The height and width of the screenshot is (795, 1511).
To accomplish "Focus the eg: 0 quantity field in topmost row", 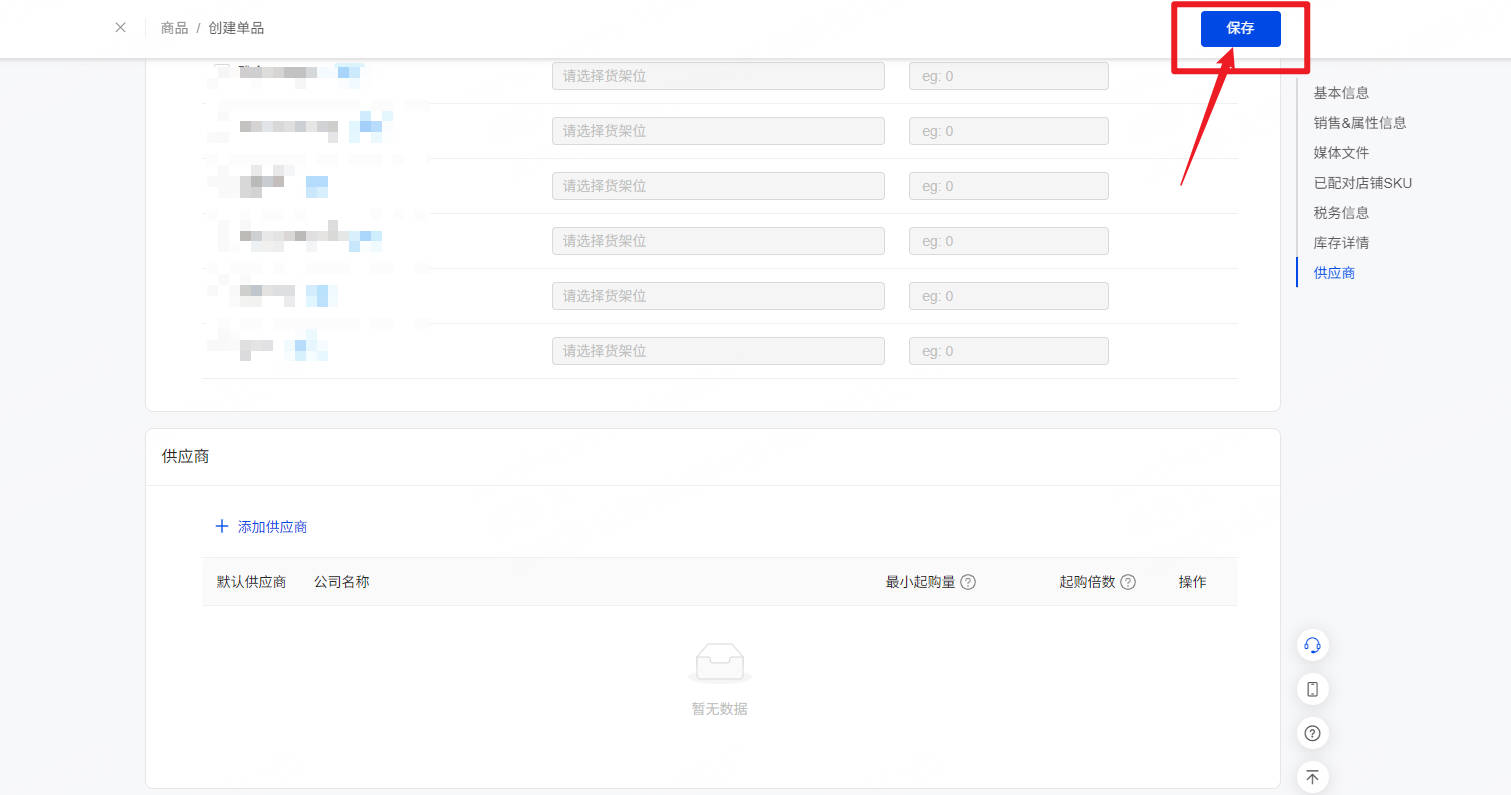I will [x=1008, y=76].
